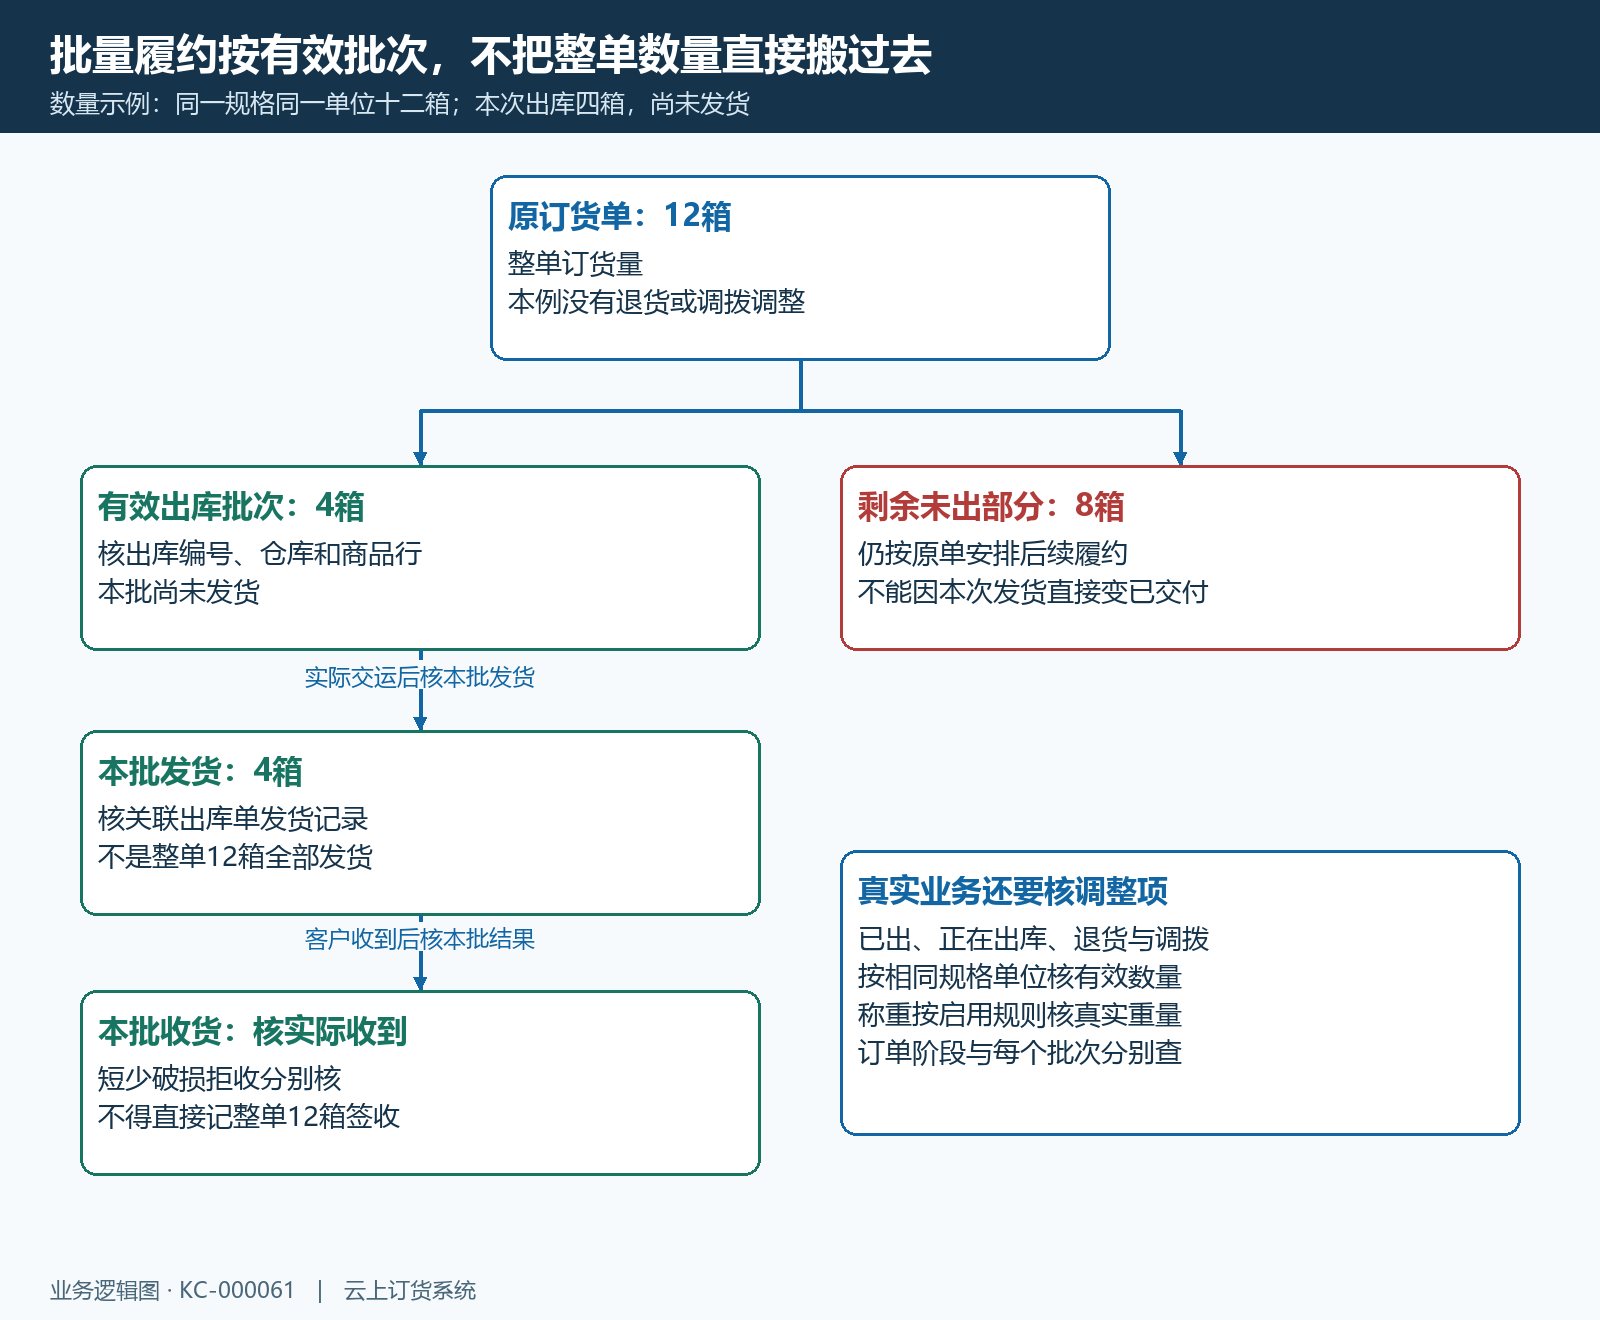Image resolution: width=1600 pixels, height=1320 pixels.
Task: Click the footer text 业务逻辑图 · KC-000061
Action: point(173,1291)
